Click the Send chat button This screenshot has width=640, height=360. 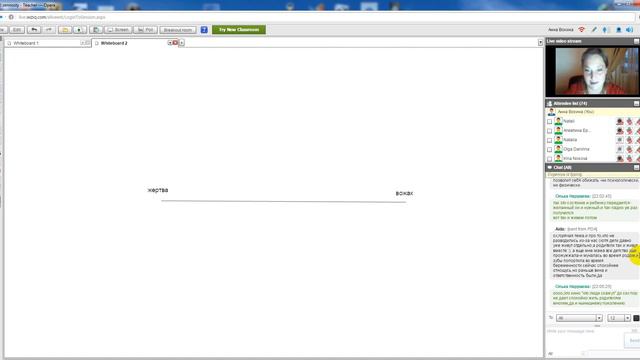(633, 340)
